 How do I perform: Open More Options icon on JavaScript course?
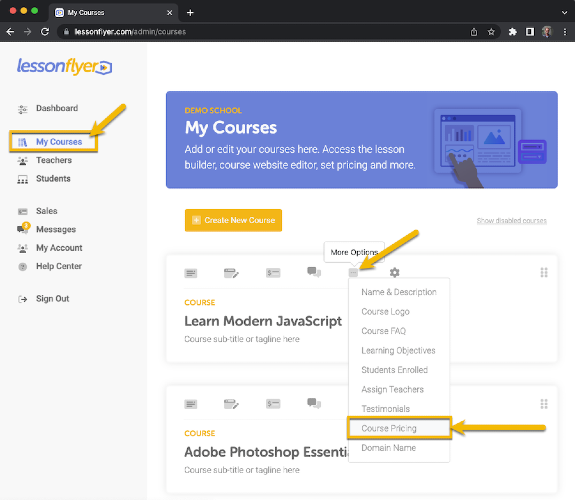pos(353,273)
